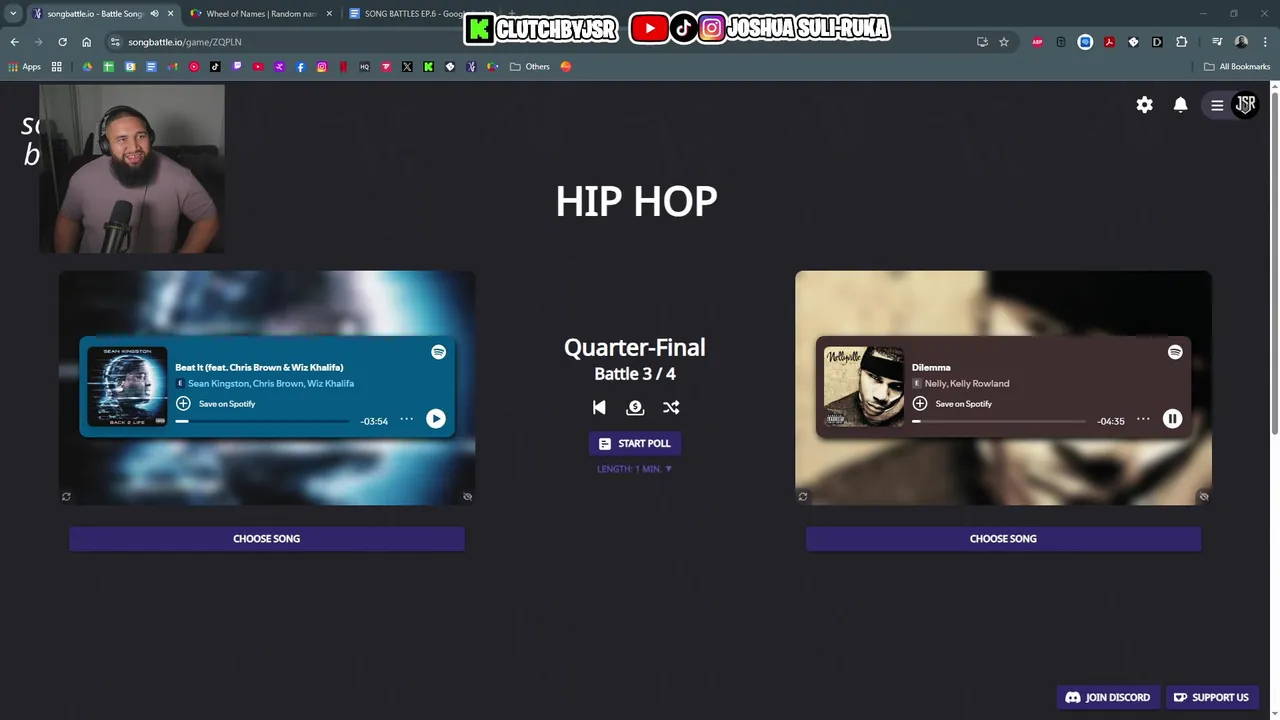The height and width of the screenshot is (720, 1280).
Task: Install the app via address bar icon
Action: (982, 42)
